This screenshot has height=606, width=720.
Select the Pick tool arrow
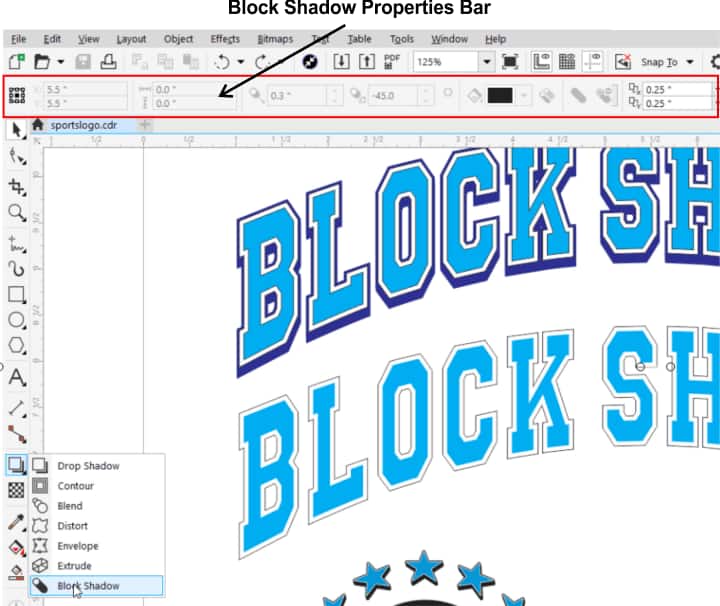[x=16, y=130]
